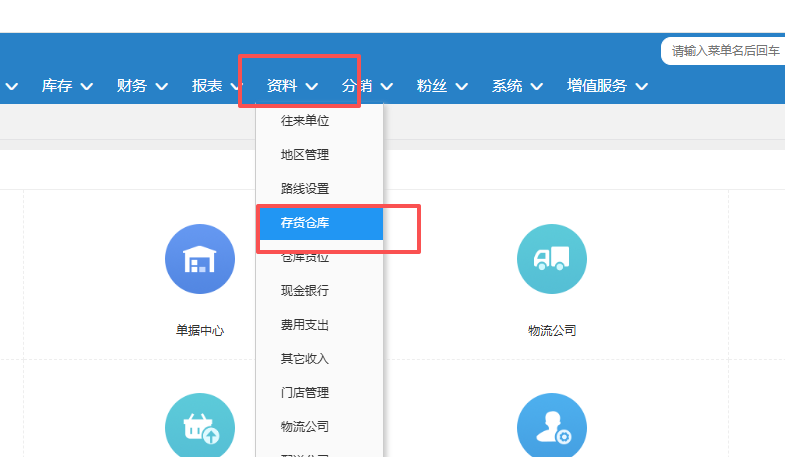Screen dimensions: 785x457
Task: Expand the chevron next to 财务
Action: click(161, 87)
